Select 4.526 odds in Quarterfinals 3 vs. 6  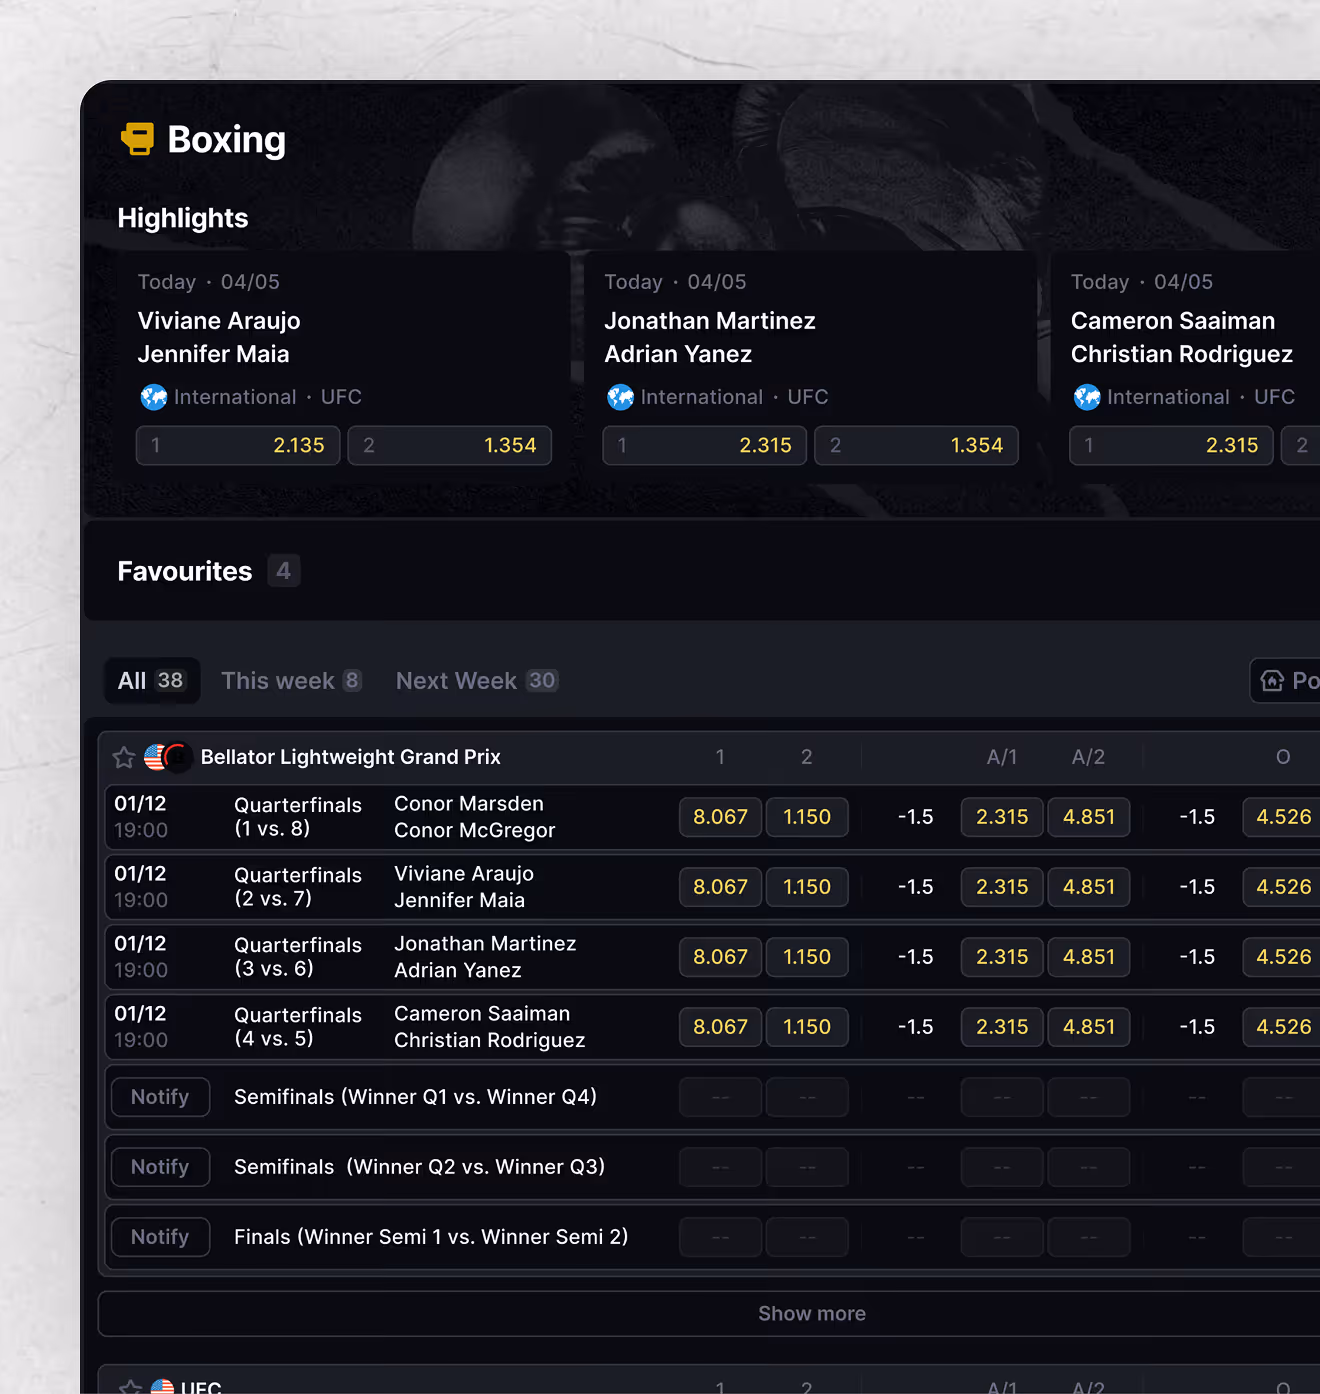coord(1283,957)
